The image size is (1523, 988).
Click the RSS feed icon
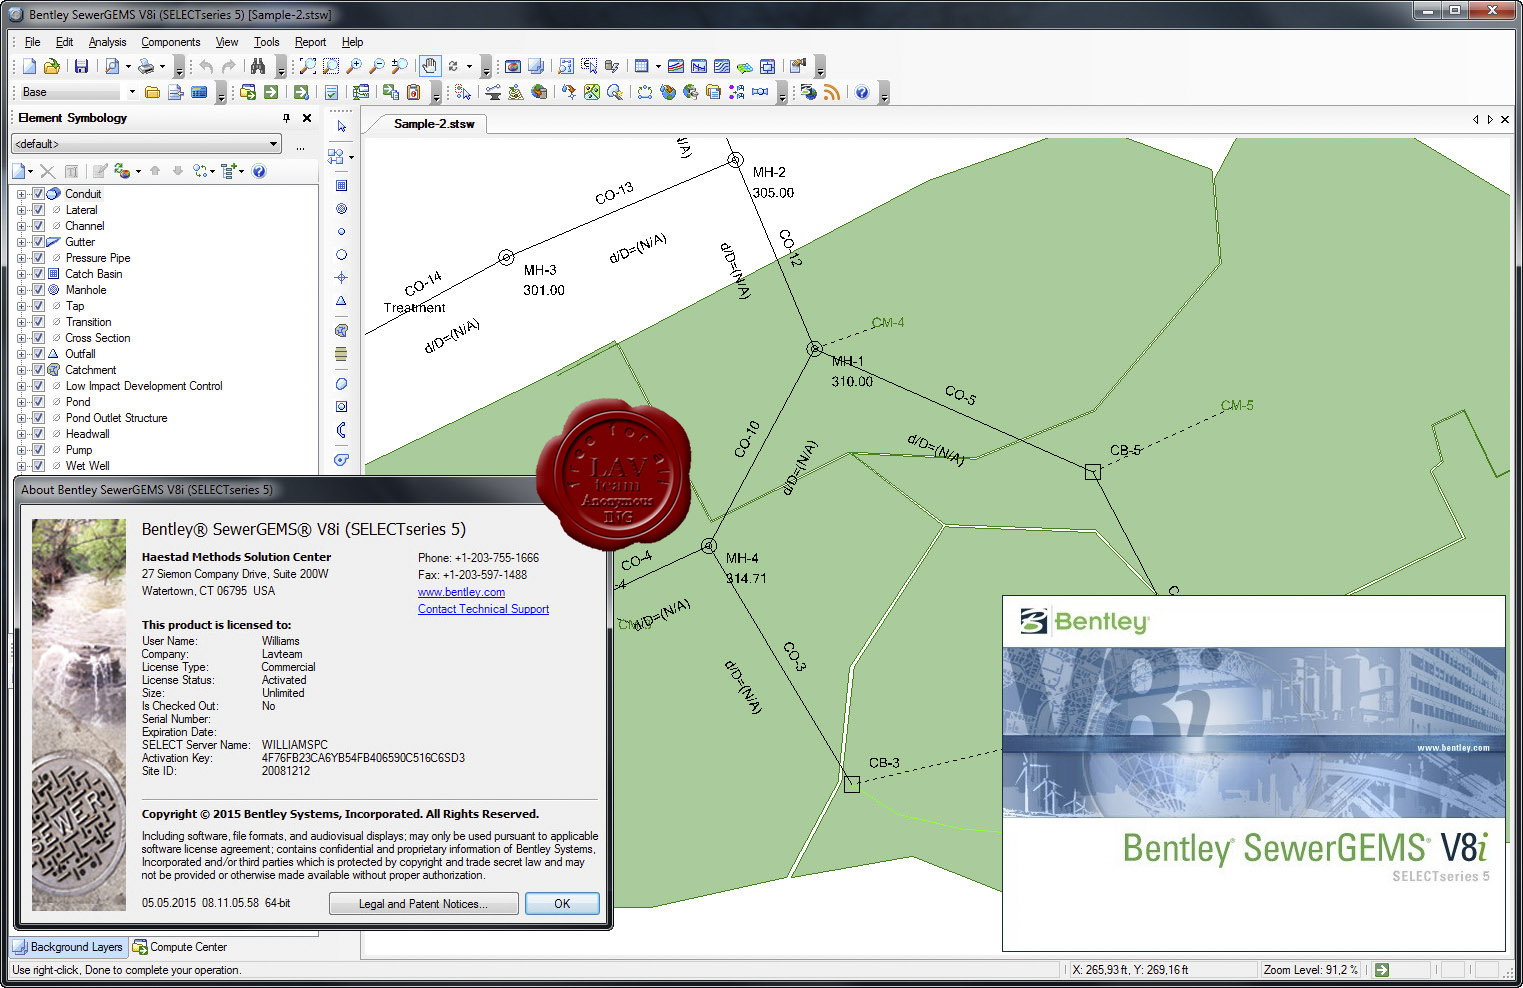831,92
